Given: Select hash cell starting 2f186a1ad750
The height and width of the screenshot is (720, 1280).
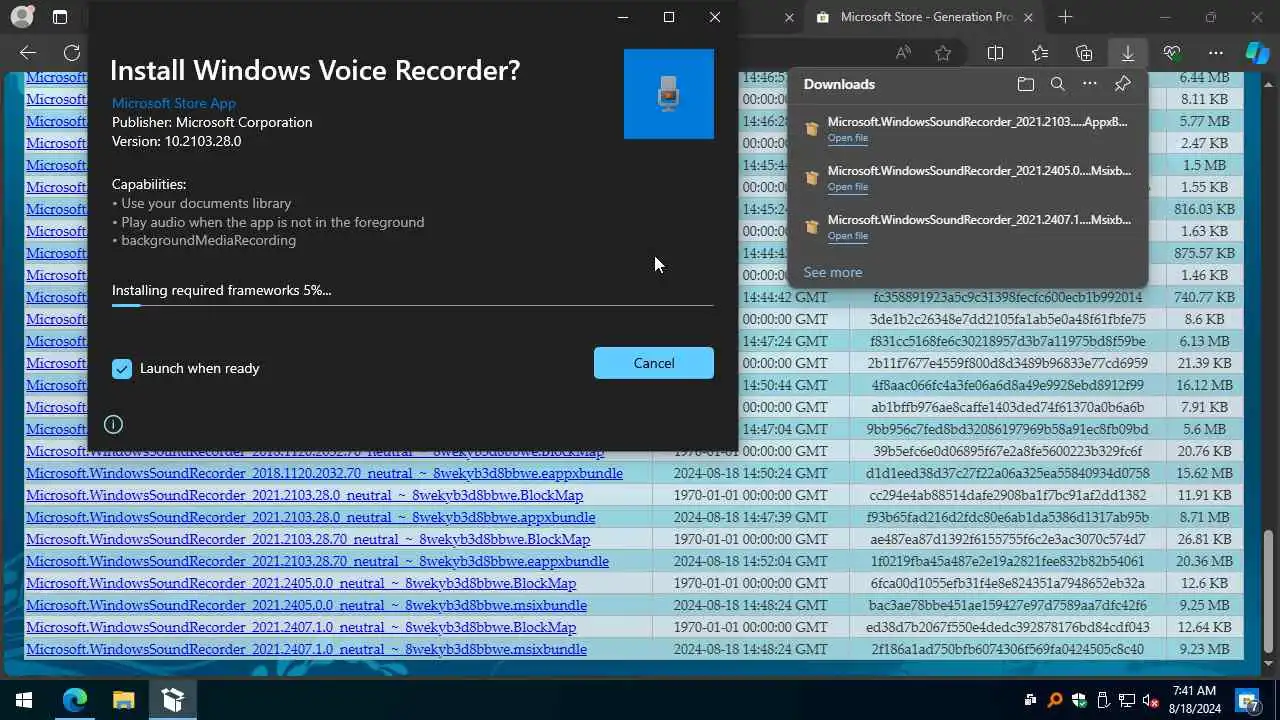Looking at the screenshot, I should click(1007, 649).
